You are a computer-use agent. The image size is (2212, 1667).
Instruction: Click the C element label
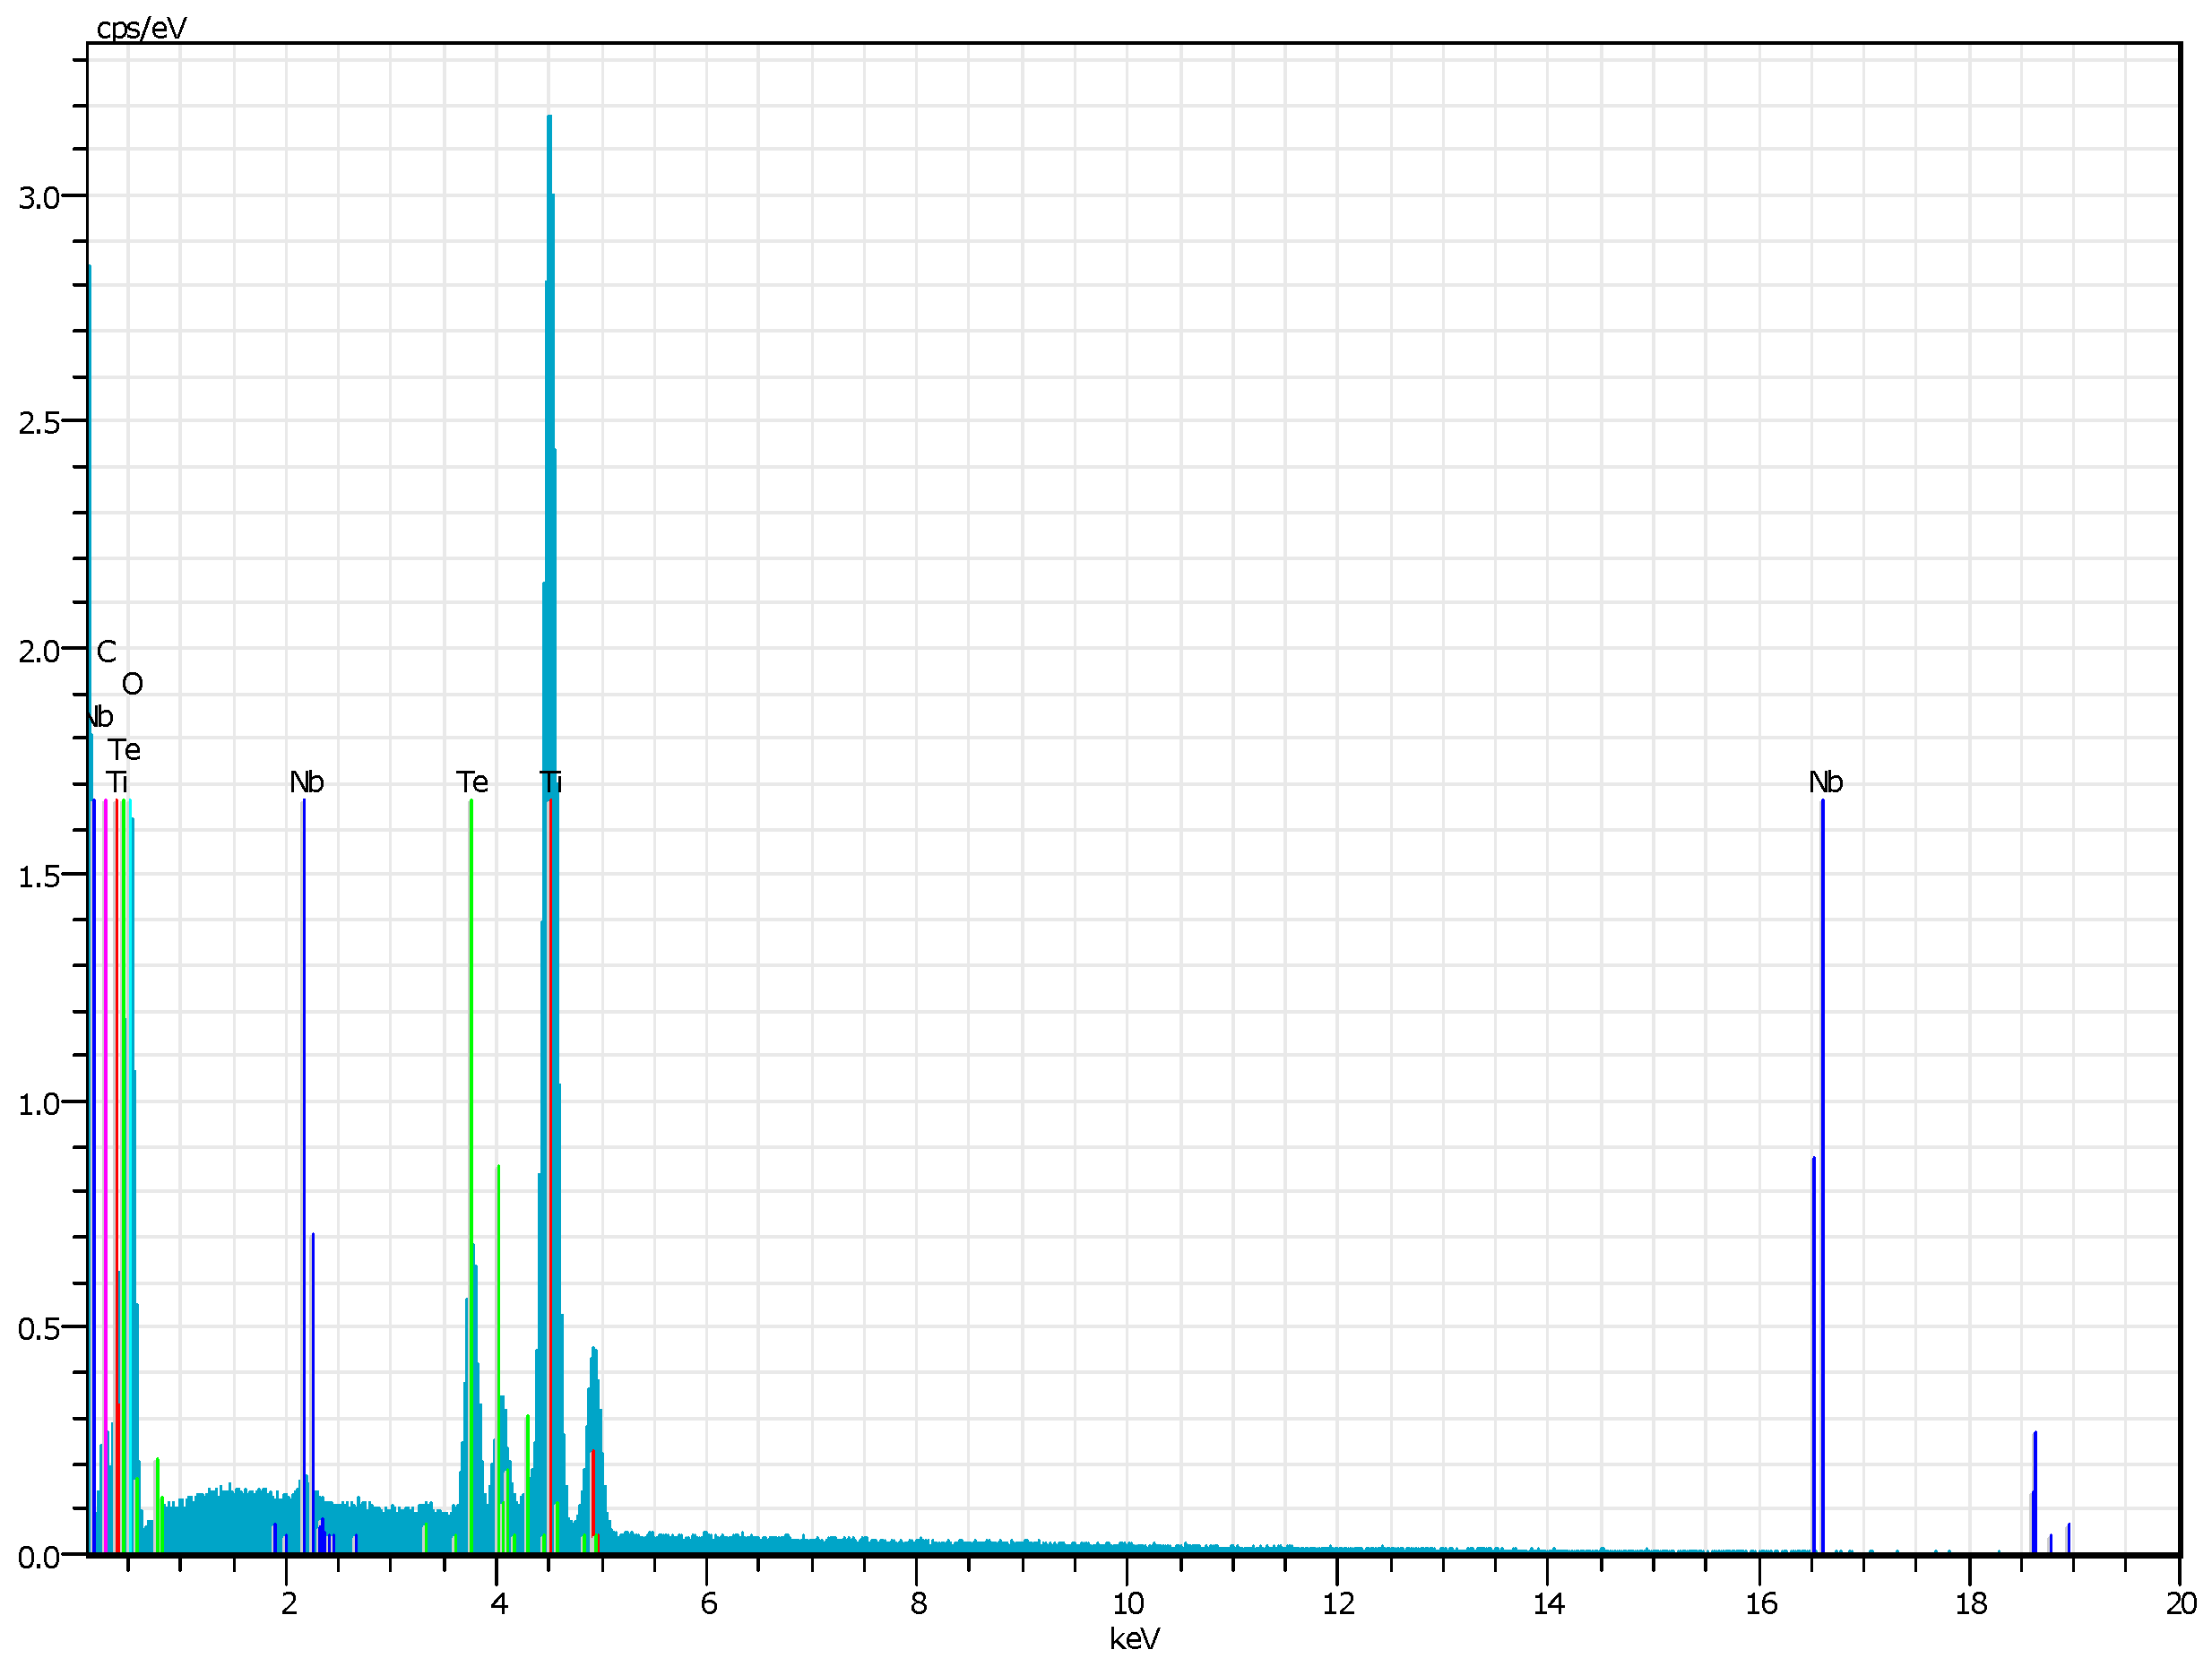106,652
